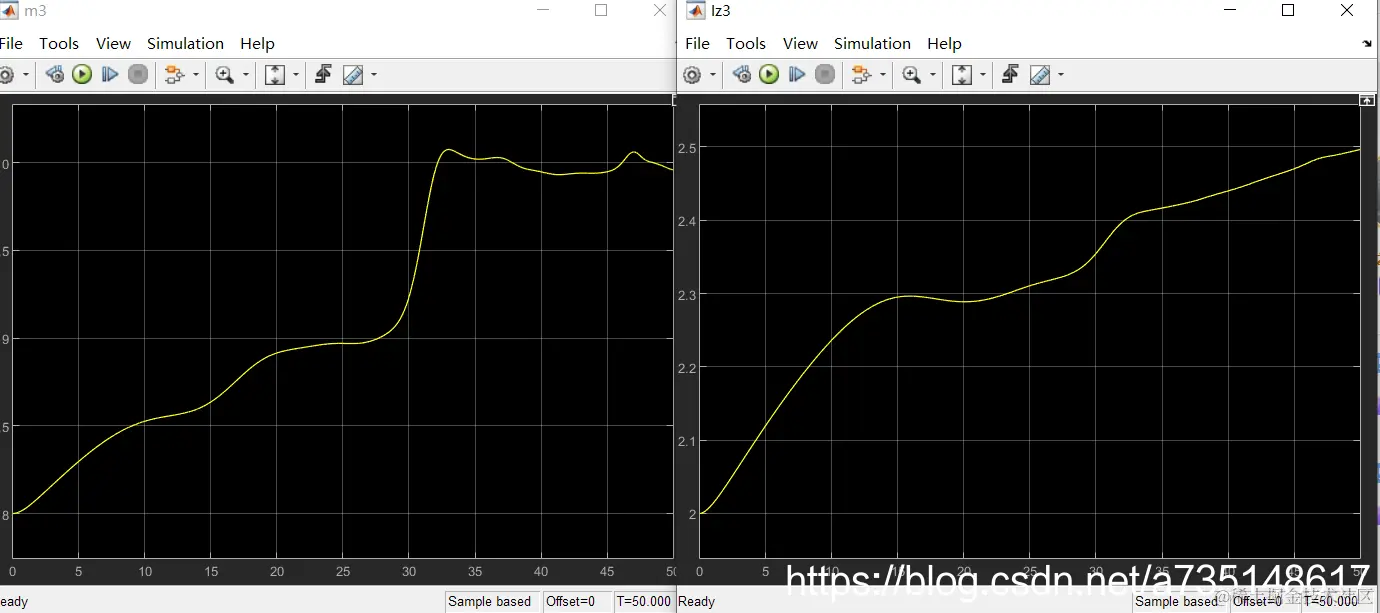Click Scale Axes Limits icon in m3
Screen dimensions: 1380x613
pyautogui.click(x=275, y=74)
